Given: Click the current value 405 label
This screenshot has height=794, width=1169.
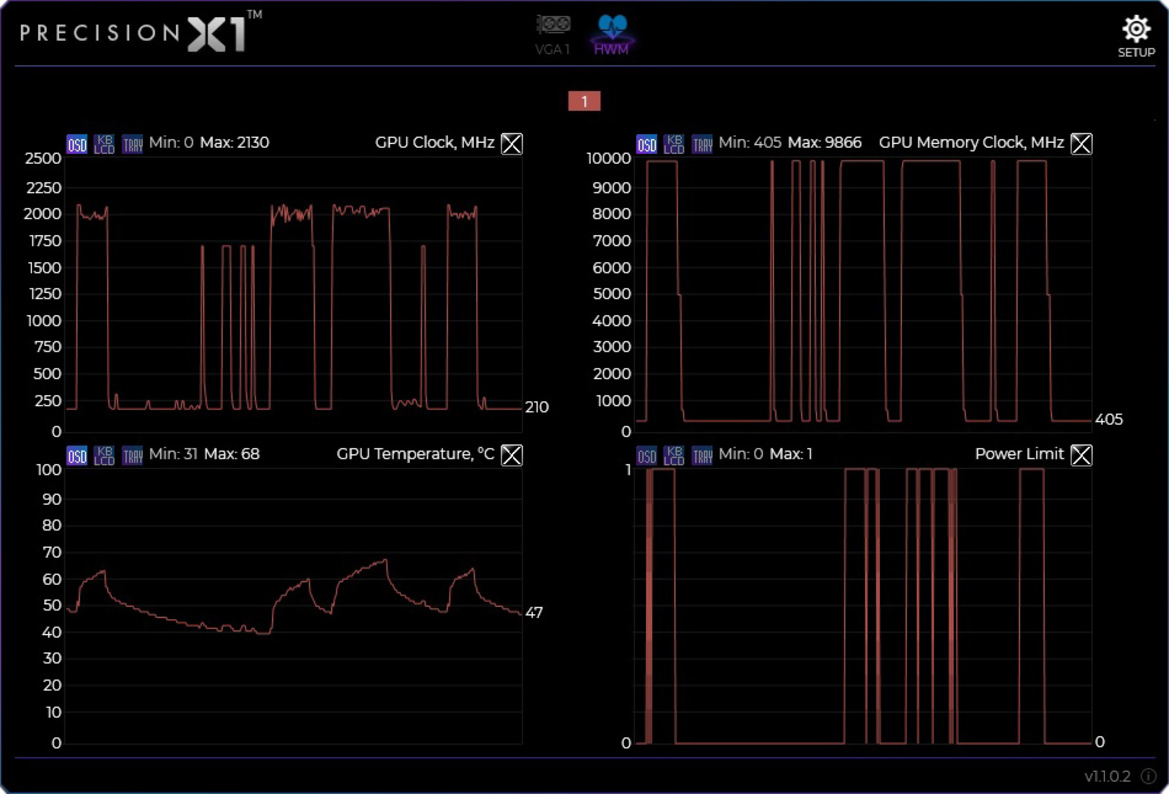Looking at the screenshot, I should pos(1109,420).
